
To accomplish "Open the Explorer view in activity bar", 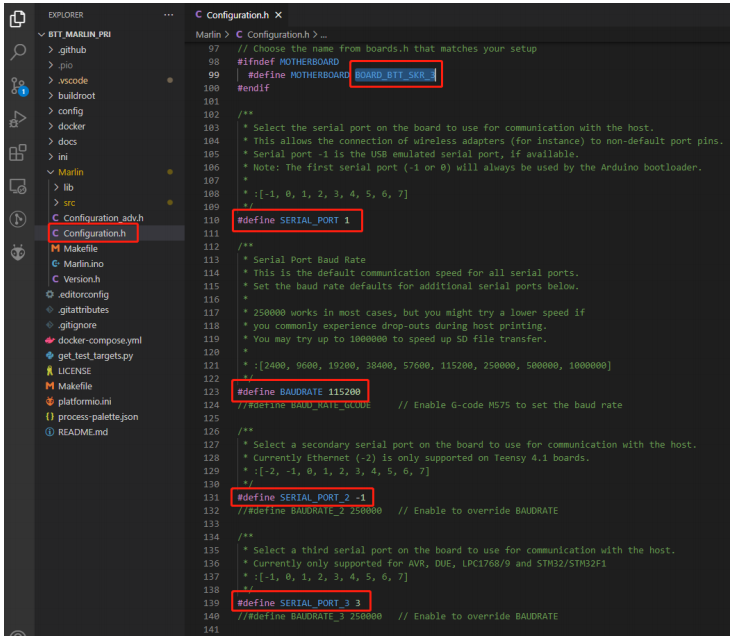I will point(17,18).
